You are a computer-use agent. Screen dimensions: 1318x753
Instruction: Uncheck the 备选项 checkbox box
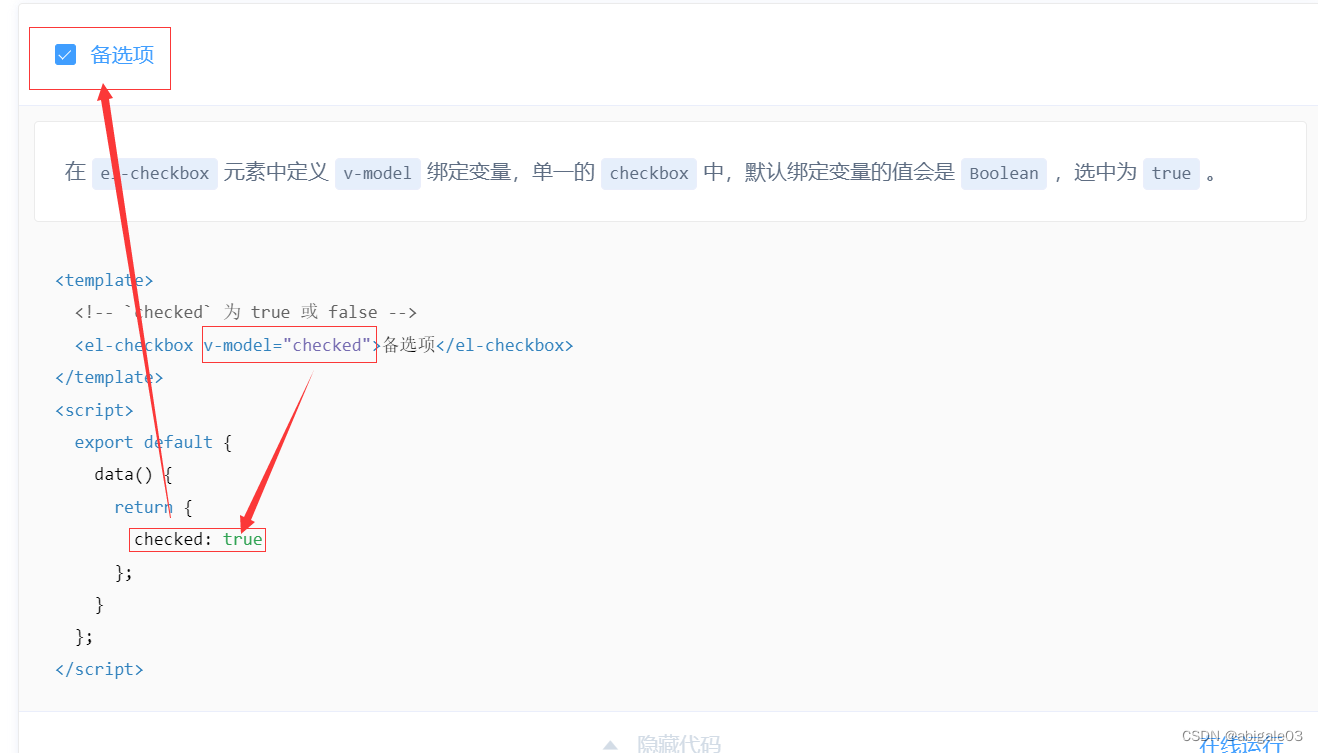(x=65, y=55)
